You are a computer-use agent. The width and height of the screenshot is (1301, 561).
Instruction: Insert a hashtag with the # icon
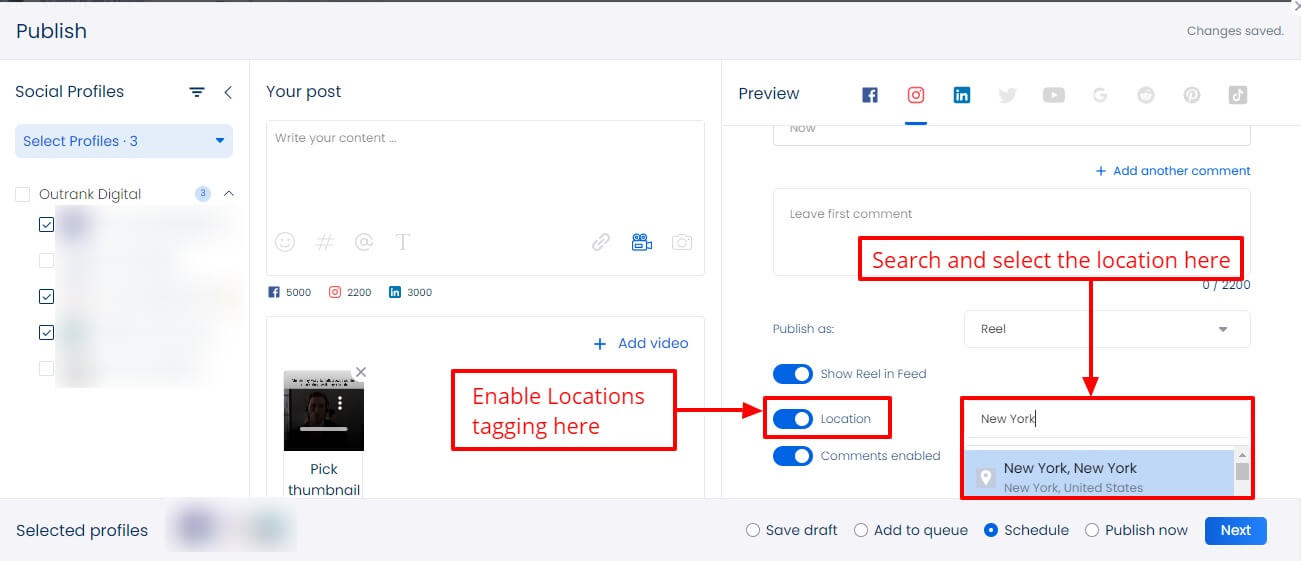tap(325, 242)
